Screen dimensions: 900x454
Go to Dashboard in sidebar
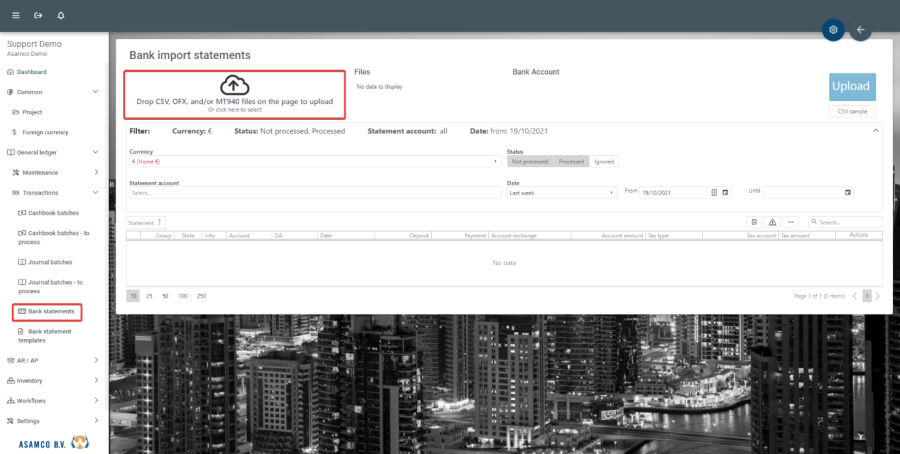(31, 72)
